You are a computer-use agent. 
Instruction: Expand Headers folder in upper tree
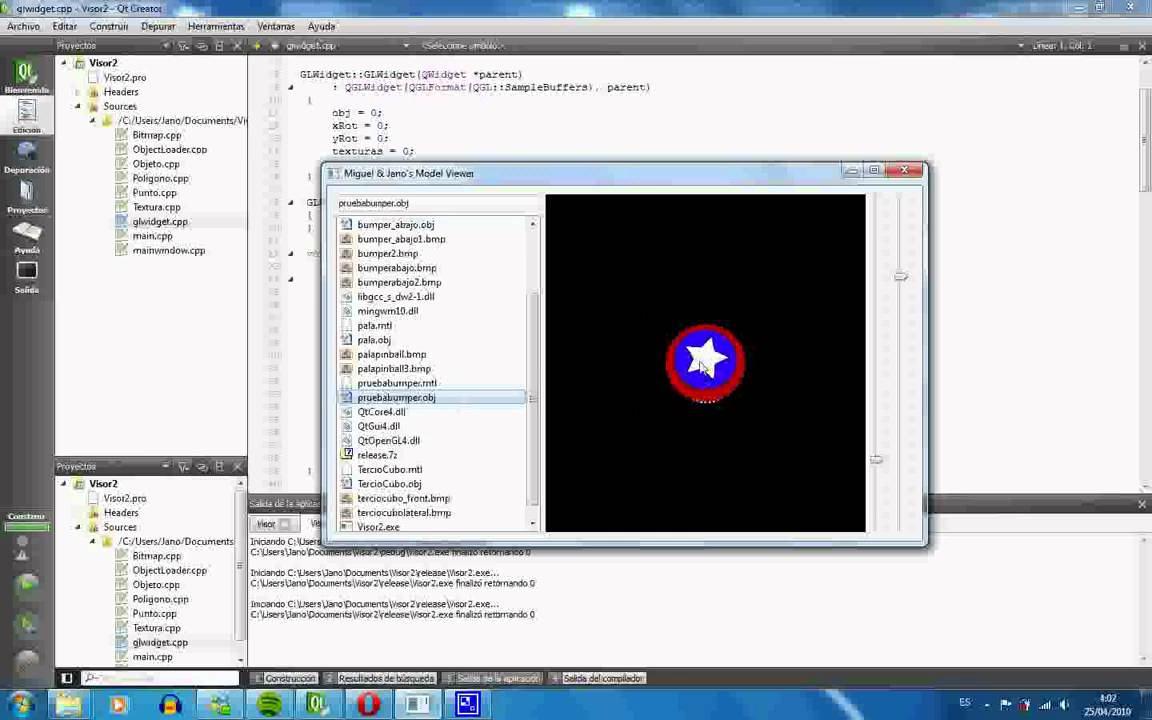pos(78,92)
